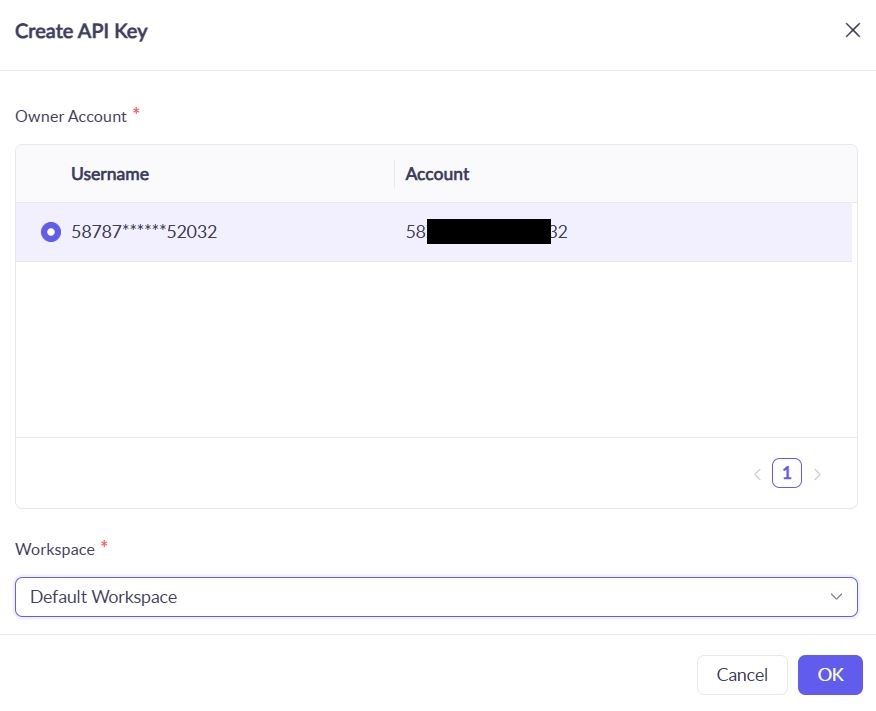Click the Owner Account label
876x711 pixels.
71,116
